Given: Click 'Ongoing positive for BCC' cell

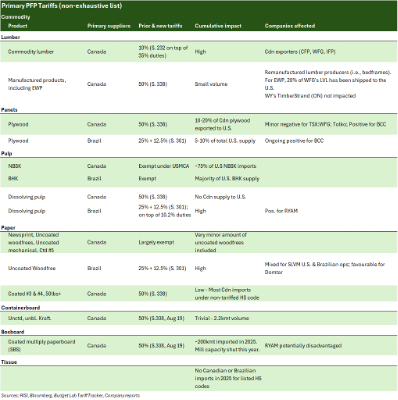Looking at the screenshot, I should [x=294, y=141].
